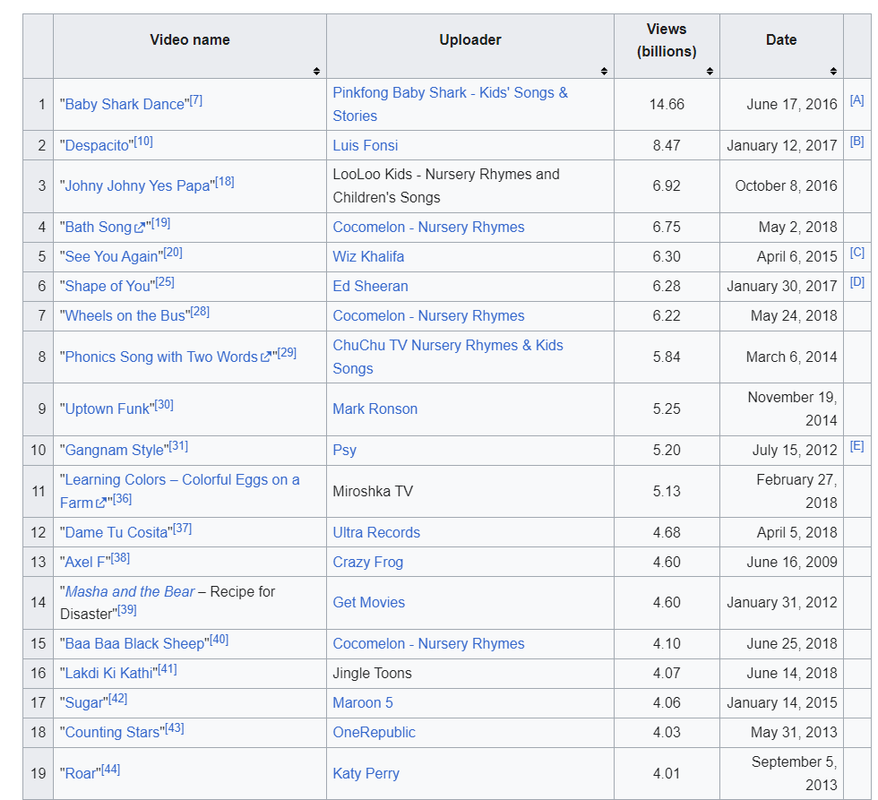This screenshot has width=878, height=800.
Task: Open Maroon 5 uploader link
Action: click(x=363, y=703)
